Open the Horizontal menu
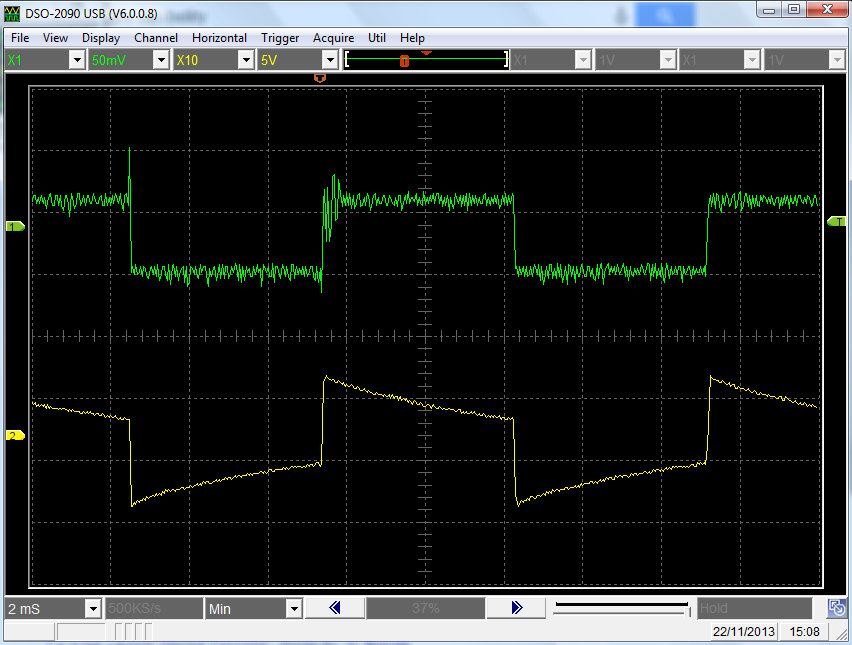852x645 pixels. [219, 38]
